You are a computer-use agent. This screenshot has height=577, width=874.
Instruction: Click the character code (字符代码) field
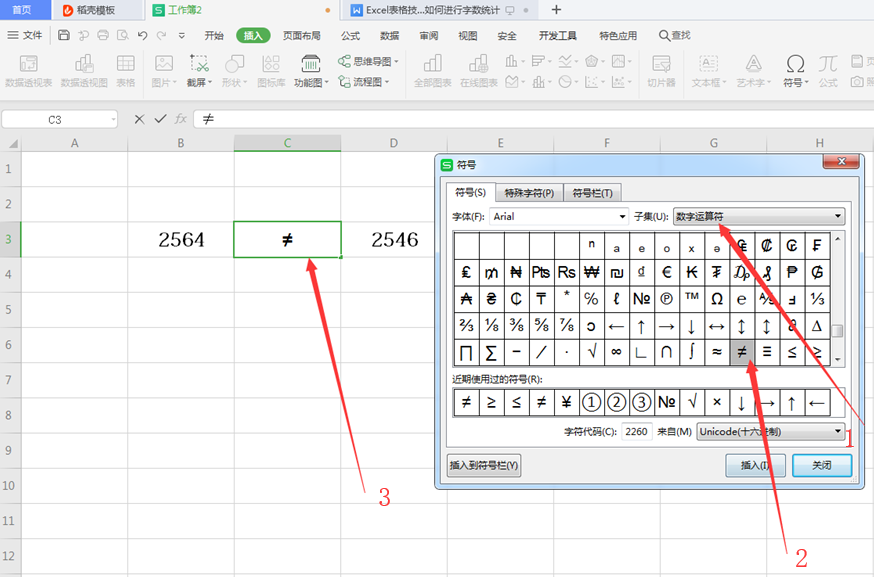pyautogui.click(x=637, y=431)
